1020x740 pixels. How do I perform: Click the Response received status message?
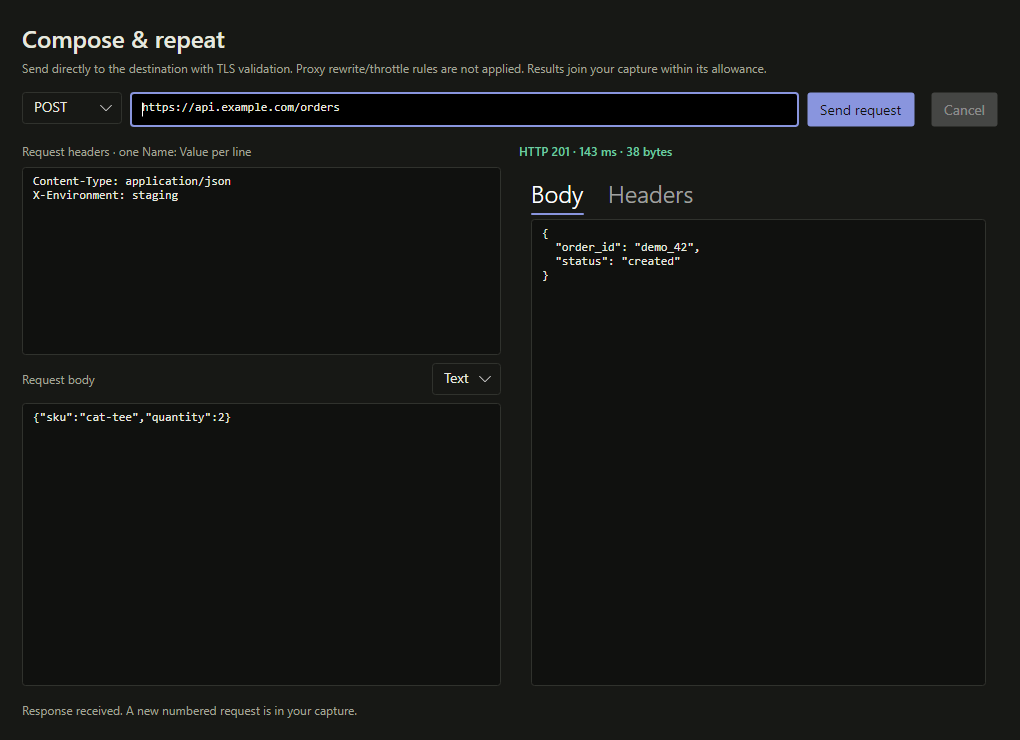(x=189, y=711)
